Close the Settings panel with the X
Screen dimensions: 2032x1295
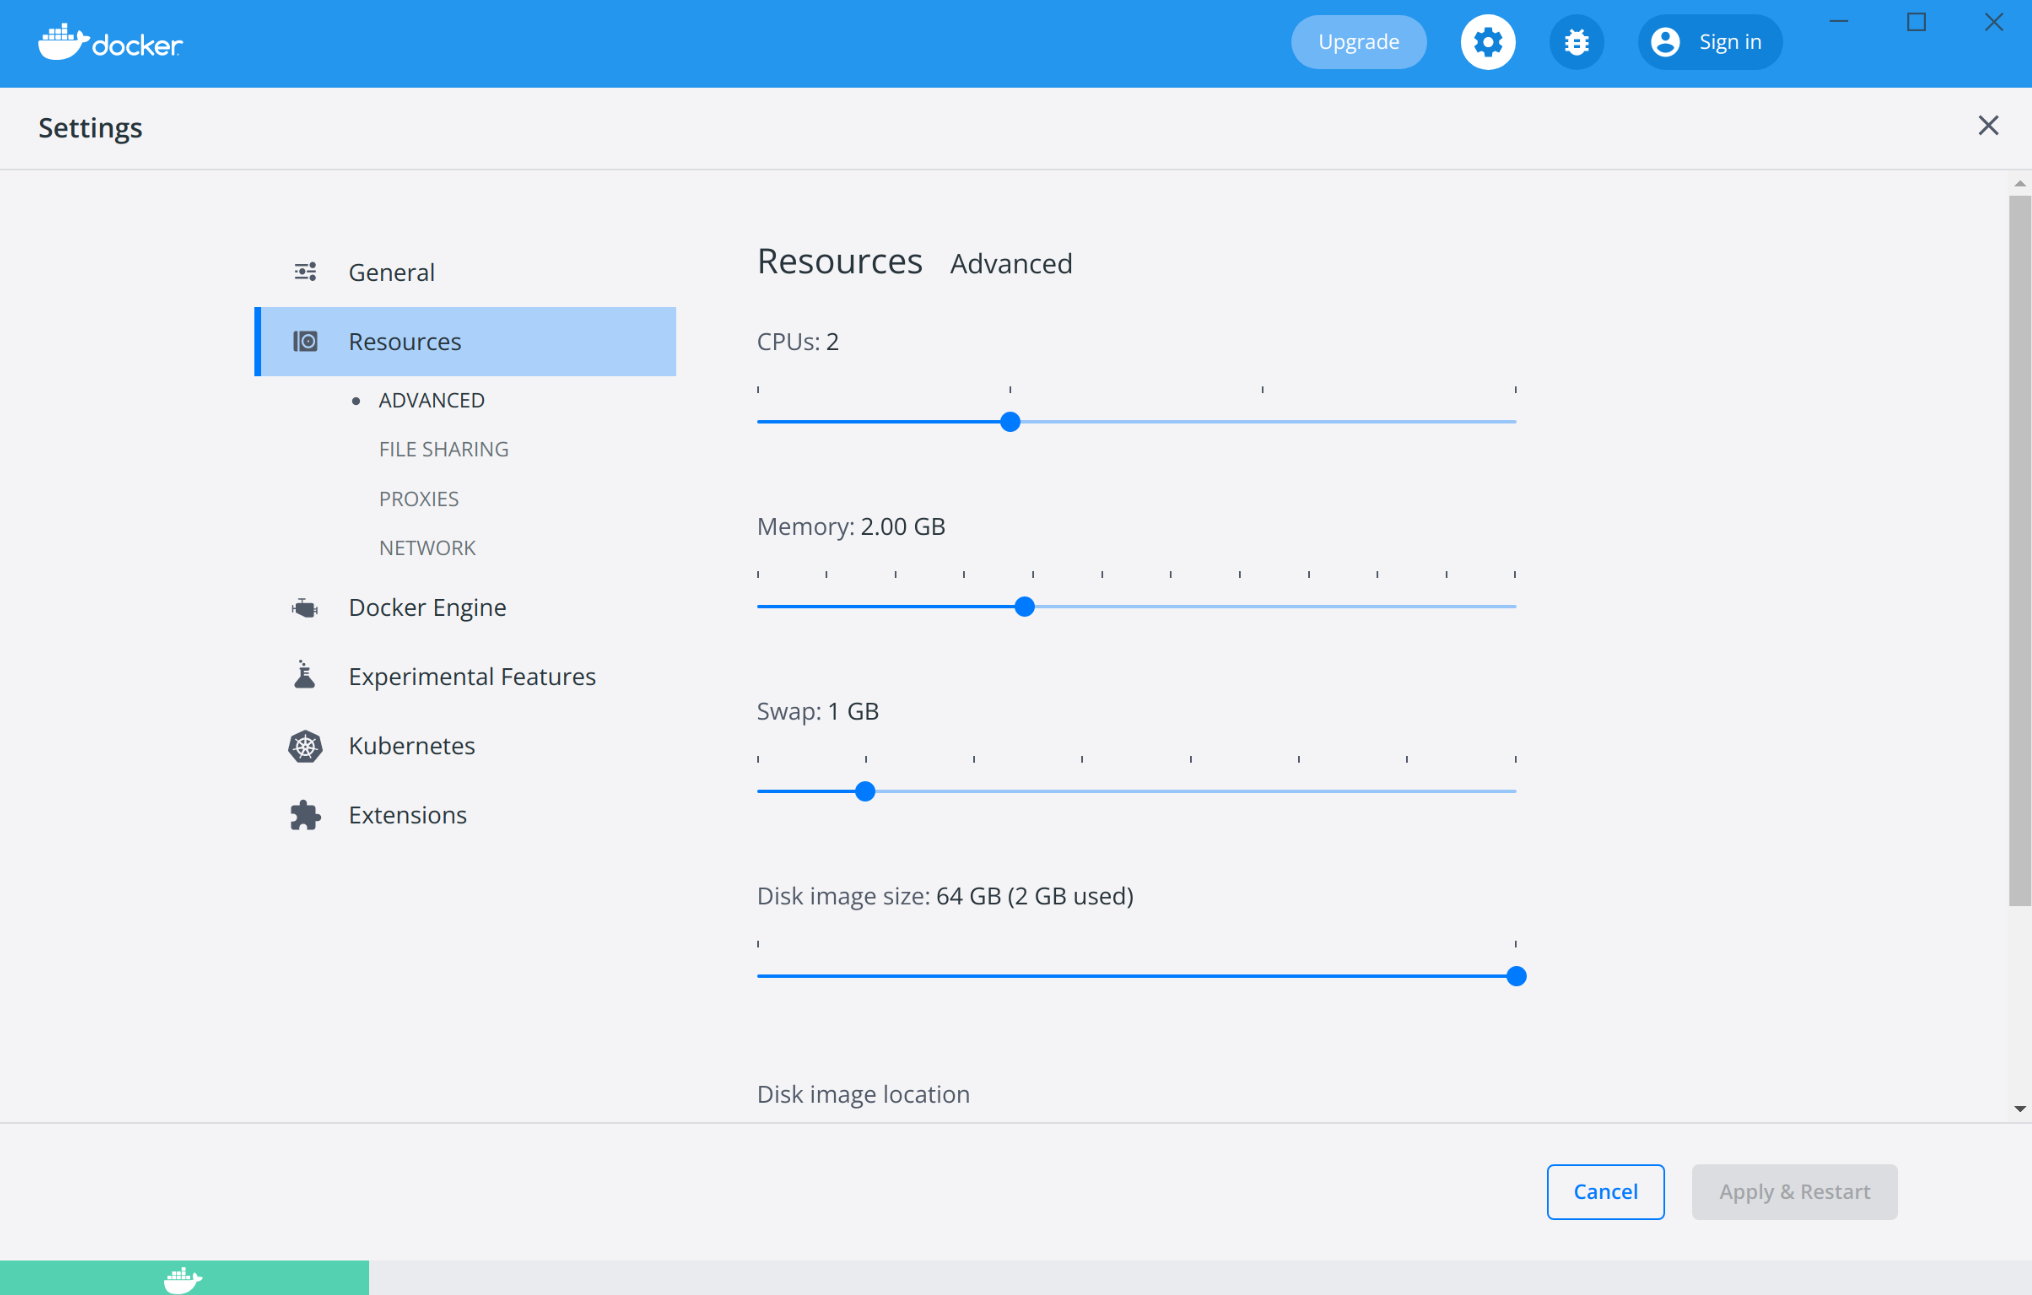click(x=1988, y=125)
